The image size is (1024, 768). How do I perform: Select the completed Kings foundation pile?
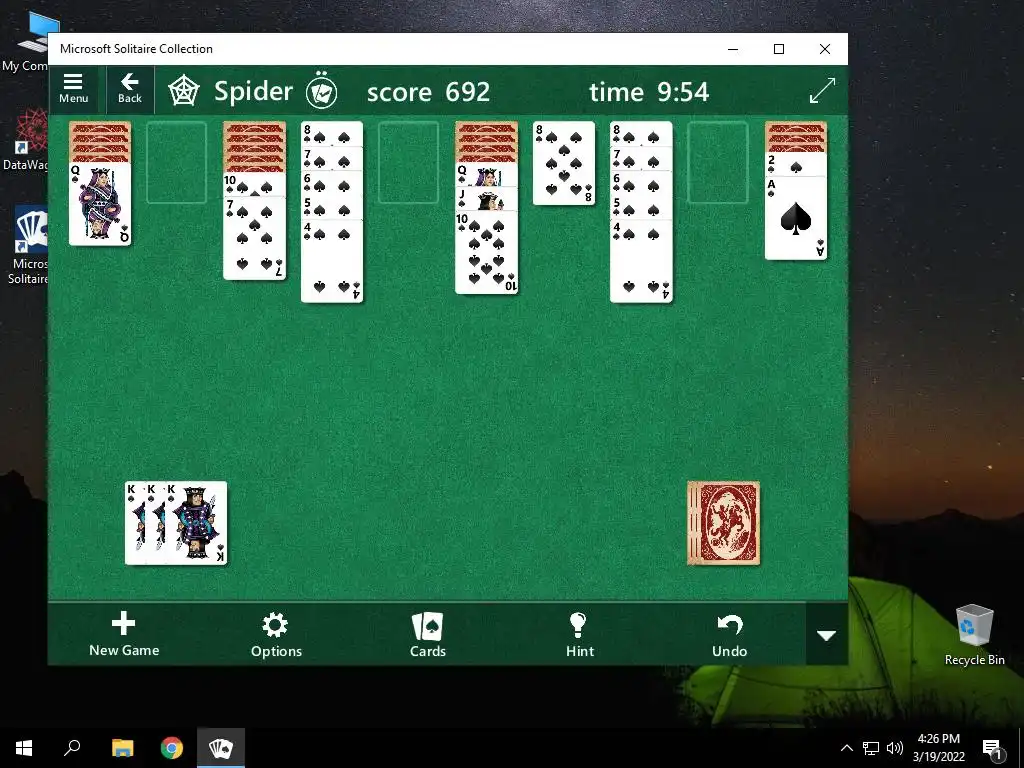tap(176, 522)
